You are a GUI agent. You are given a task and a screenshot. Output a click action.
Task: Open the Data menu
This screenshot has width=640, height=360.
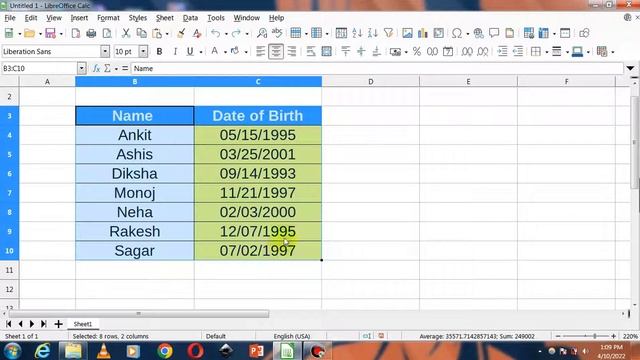pyautogui.click(x=190, y=18)
